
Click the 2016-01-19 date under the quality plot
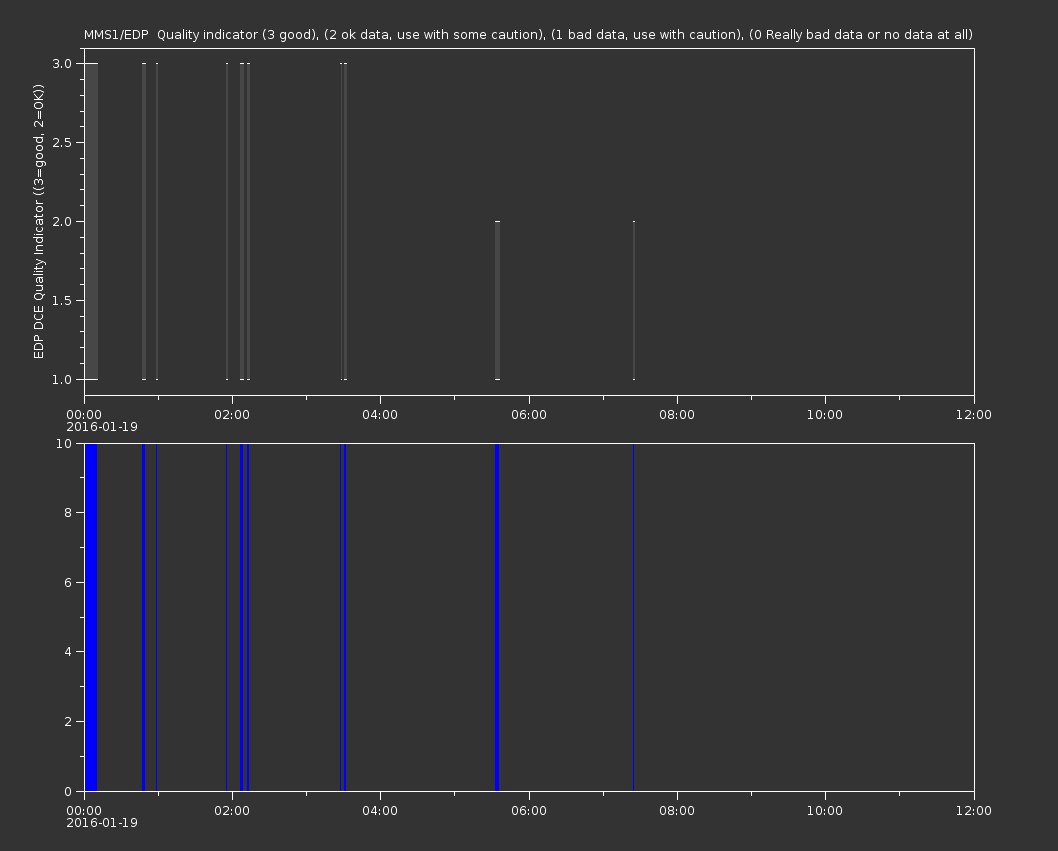pos(102,427)
